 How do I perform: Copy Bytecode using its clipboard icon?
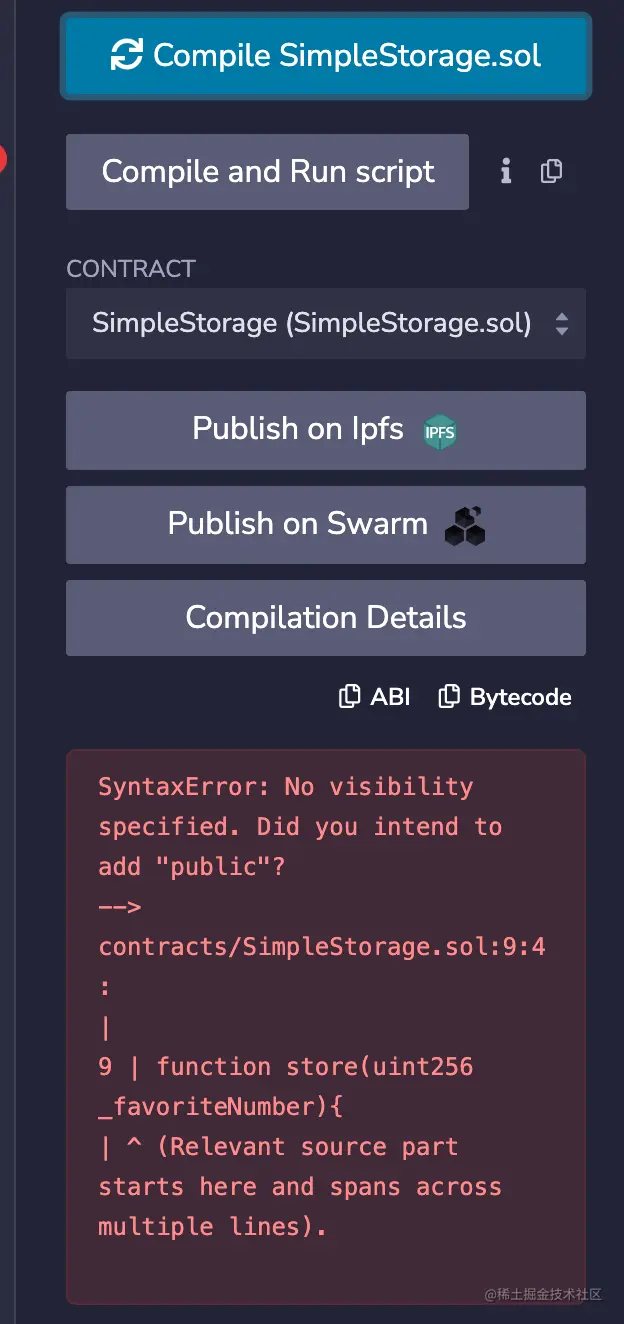pos(449,697)
